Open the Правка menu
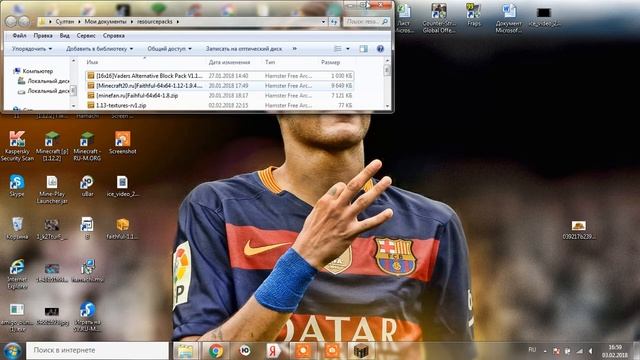Screen dimensions: 640x360 pos(43,36)
